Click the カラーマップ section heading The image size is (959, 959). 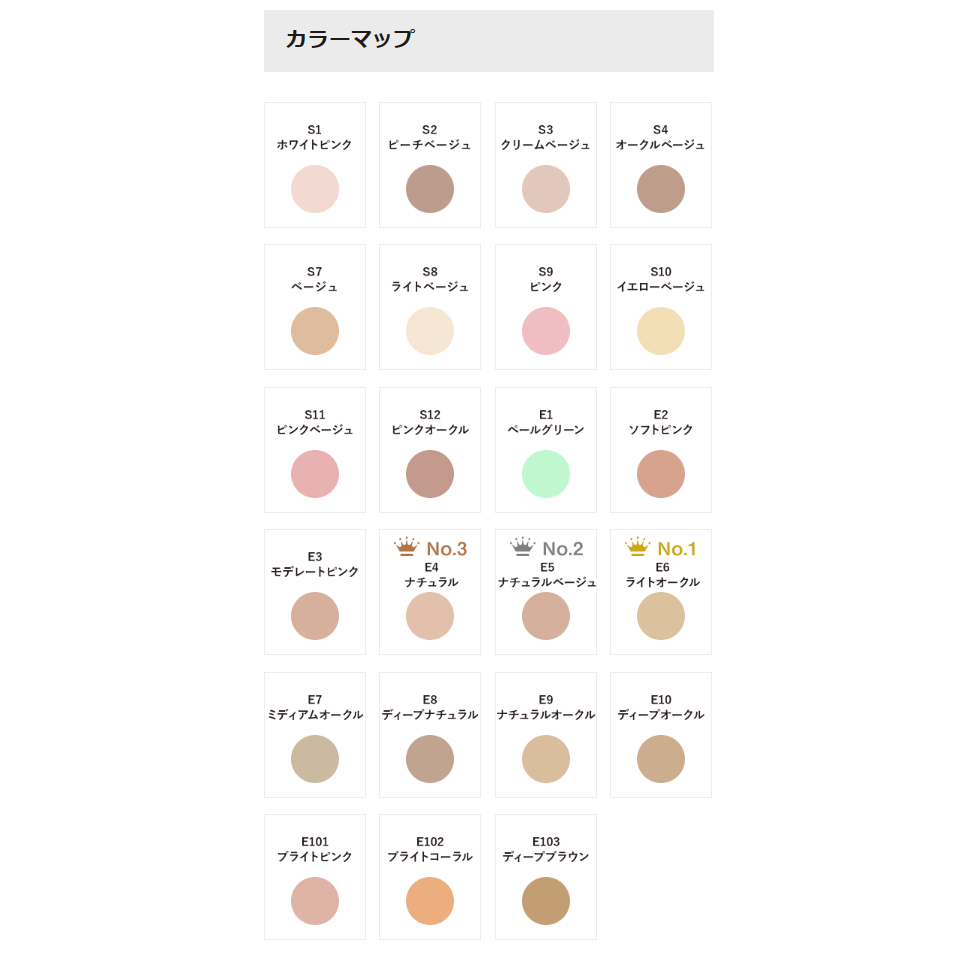[x=349, y=40]
